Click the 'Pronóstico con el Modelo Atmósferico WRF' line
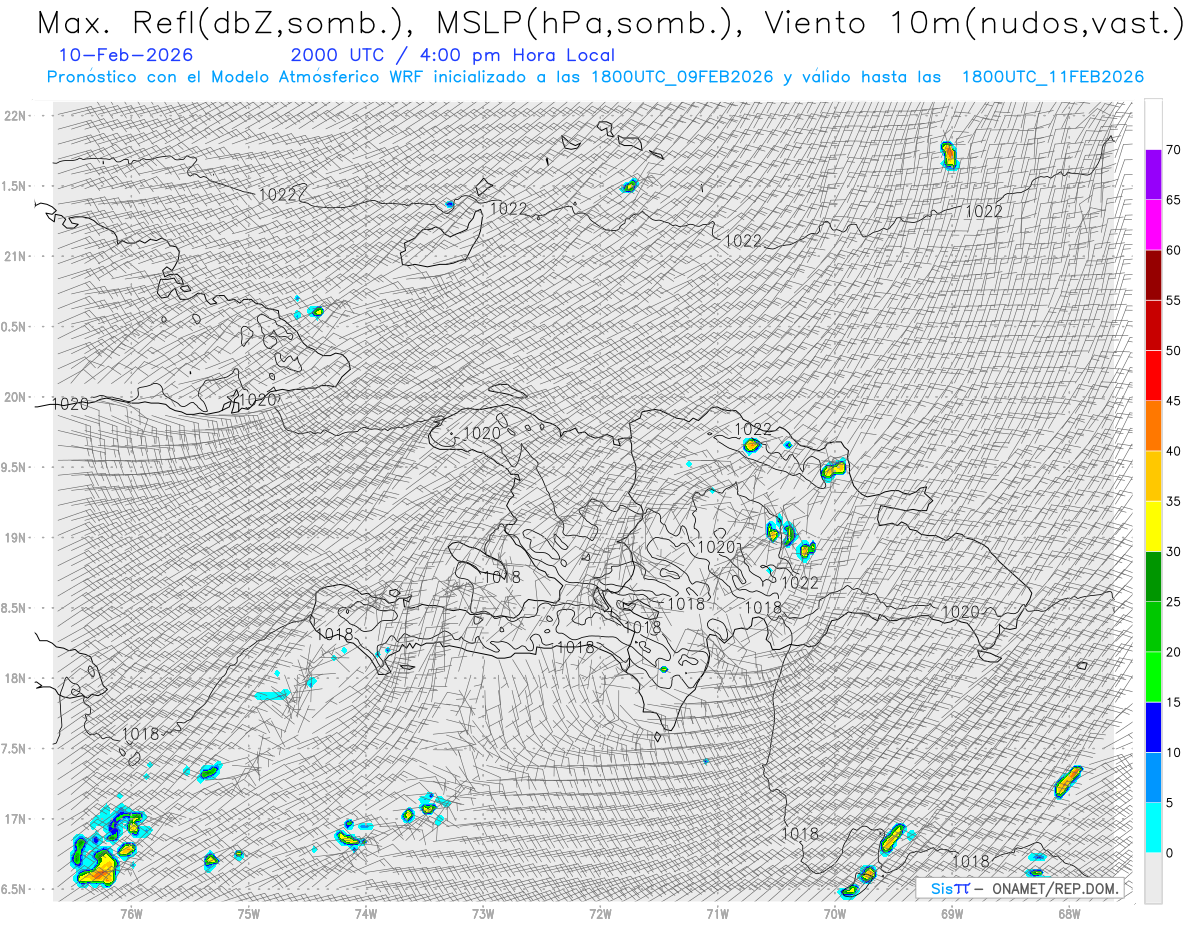This screenshot has width=1200, height=927. coord(595,77)
